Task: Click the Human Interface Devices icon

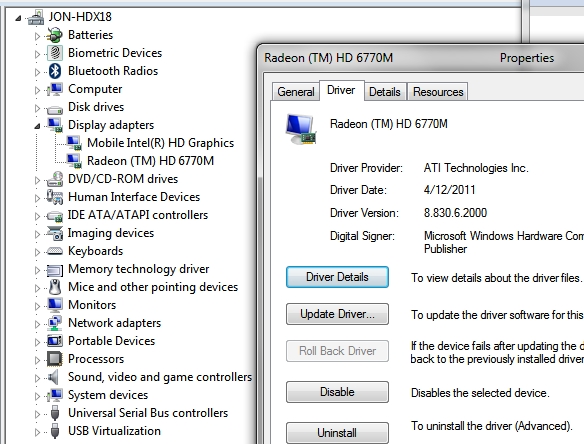Action: coord(55,197)
